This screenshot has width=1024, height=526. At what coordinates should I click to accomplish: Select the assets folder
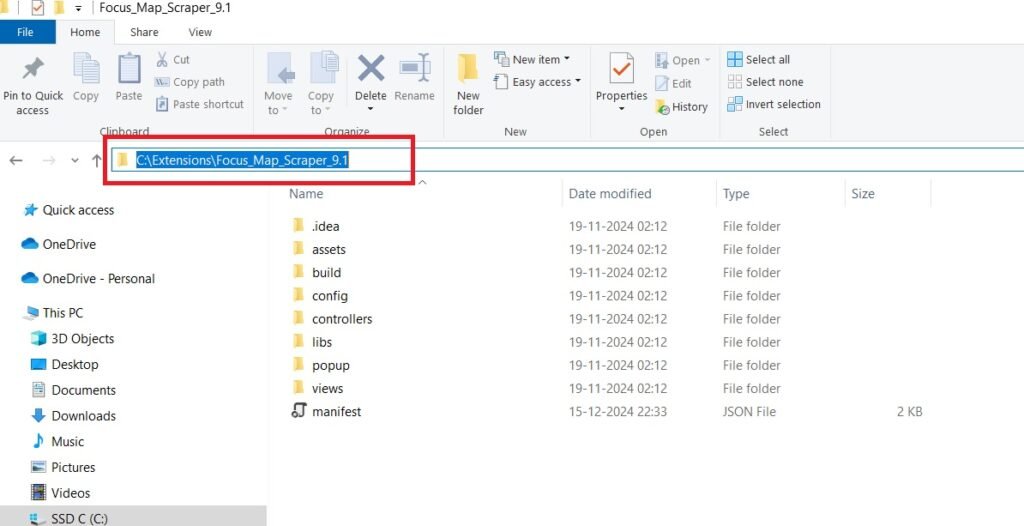pyautogui.click(x=319, y=249)
